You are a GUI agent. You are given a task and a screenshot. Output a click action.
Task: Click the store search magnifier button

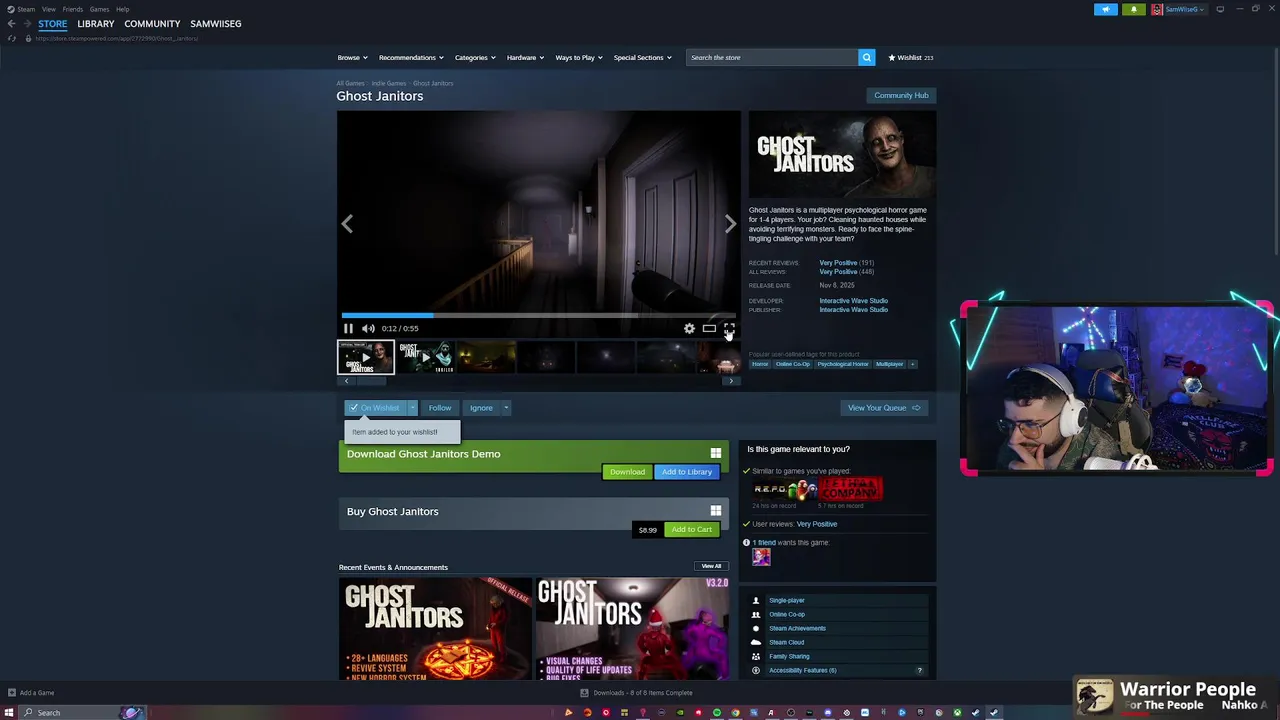tap(867, 57)
